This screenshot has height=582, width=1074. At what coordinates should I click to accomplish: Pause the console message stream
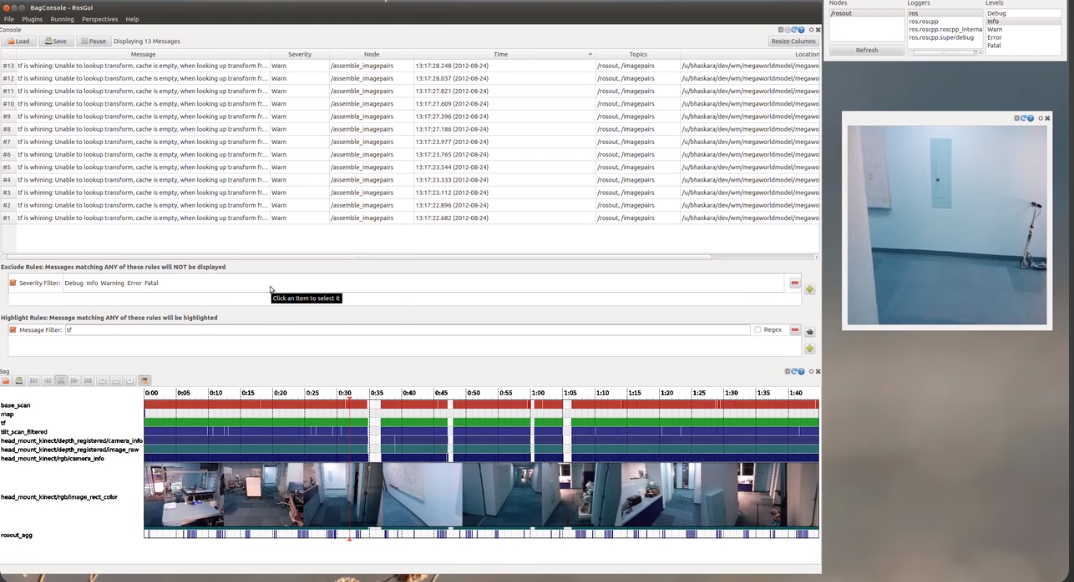(93, 41)
